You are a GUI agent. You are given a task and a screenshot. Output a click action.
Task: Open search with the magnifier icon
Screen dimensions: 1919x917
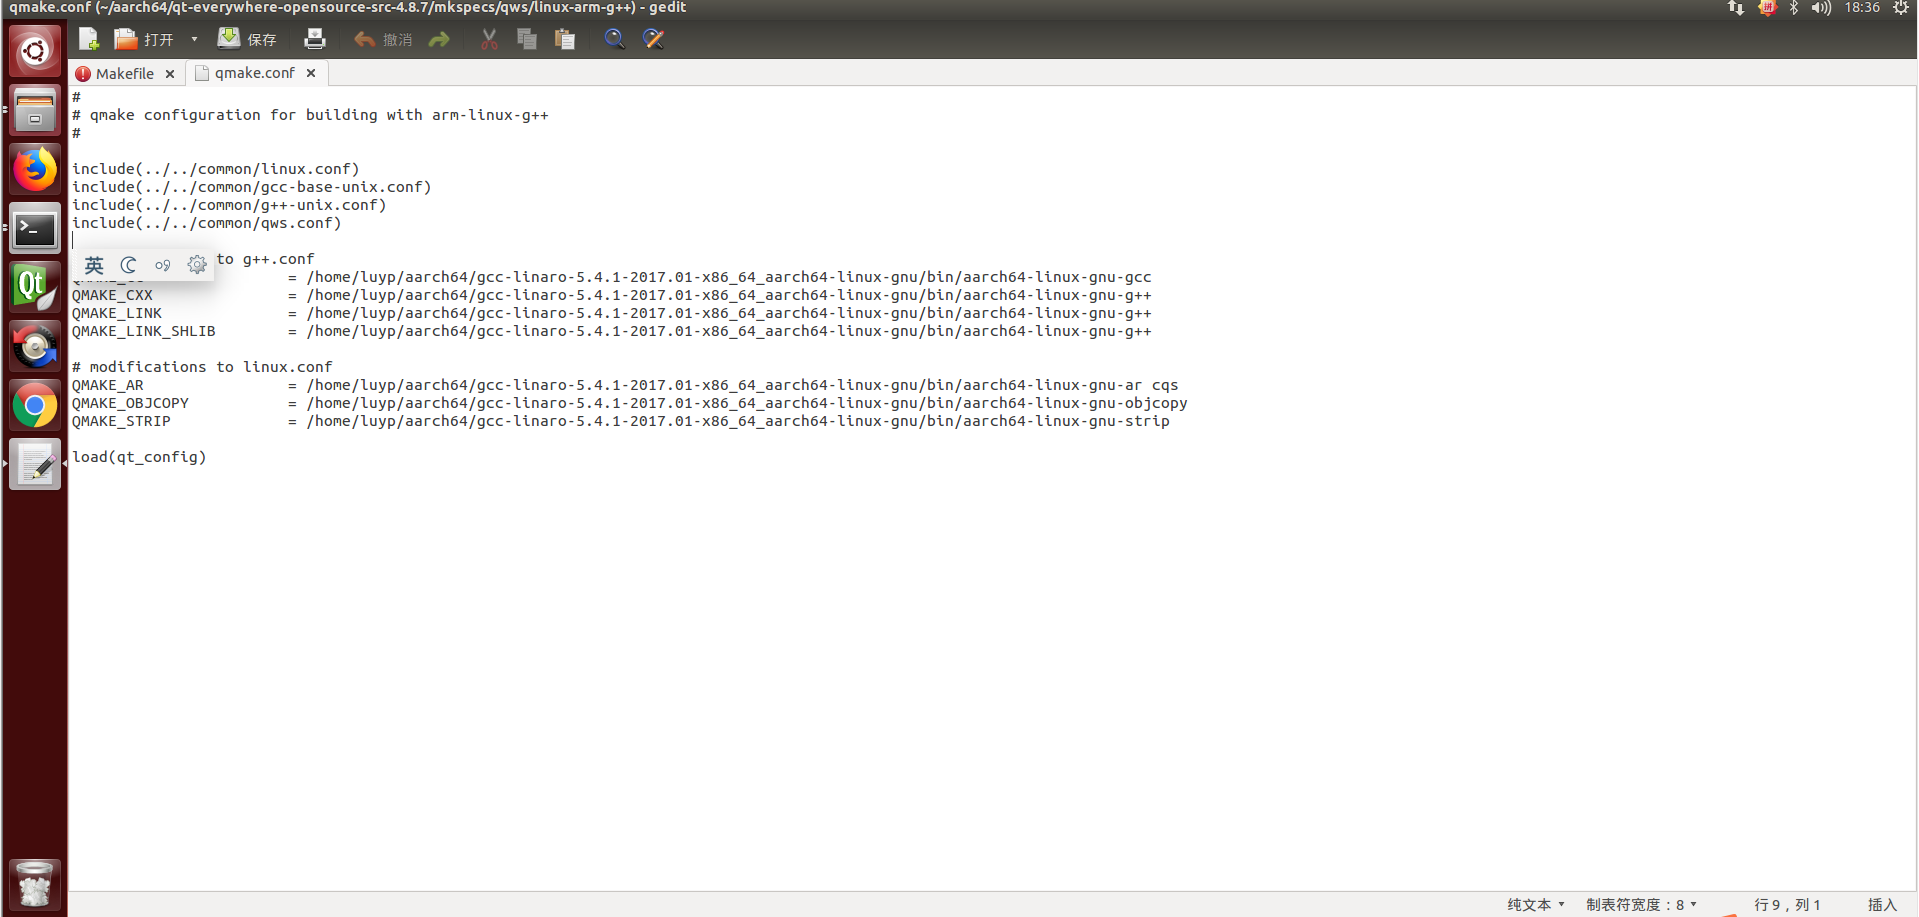click(615, 39)
